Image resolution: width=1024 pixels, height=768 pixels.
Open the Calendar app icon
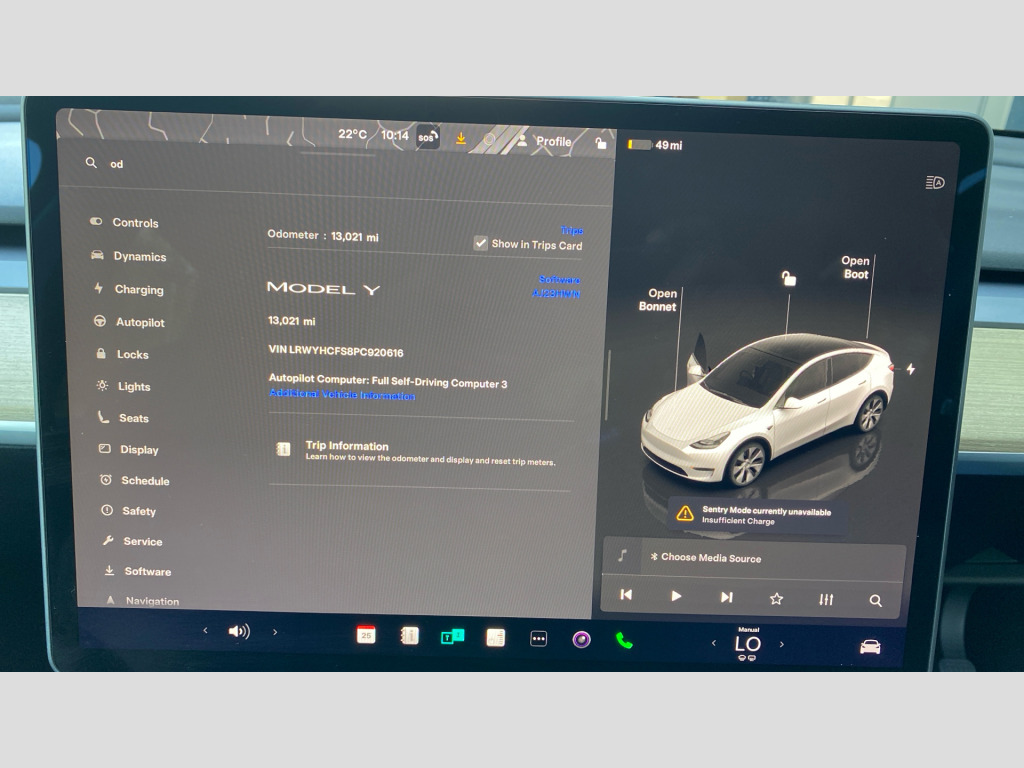coord(366,634)
